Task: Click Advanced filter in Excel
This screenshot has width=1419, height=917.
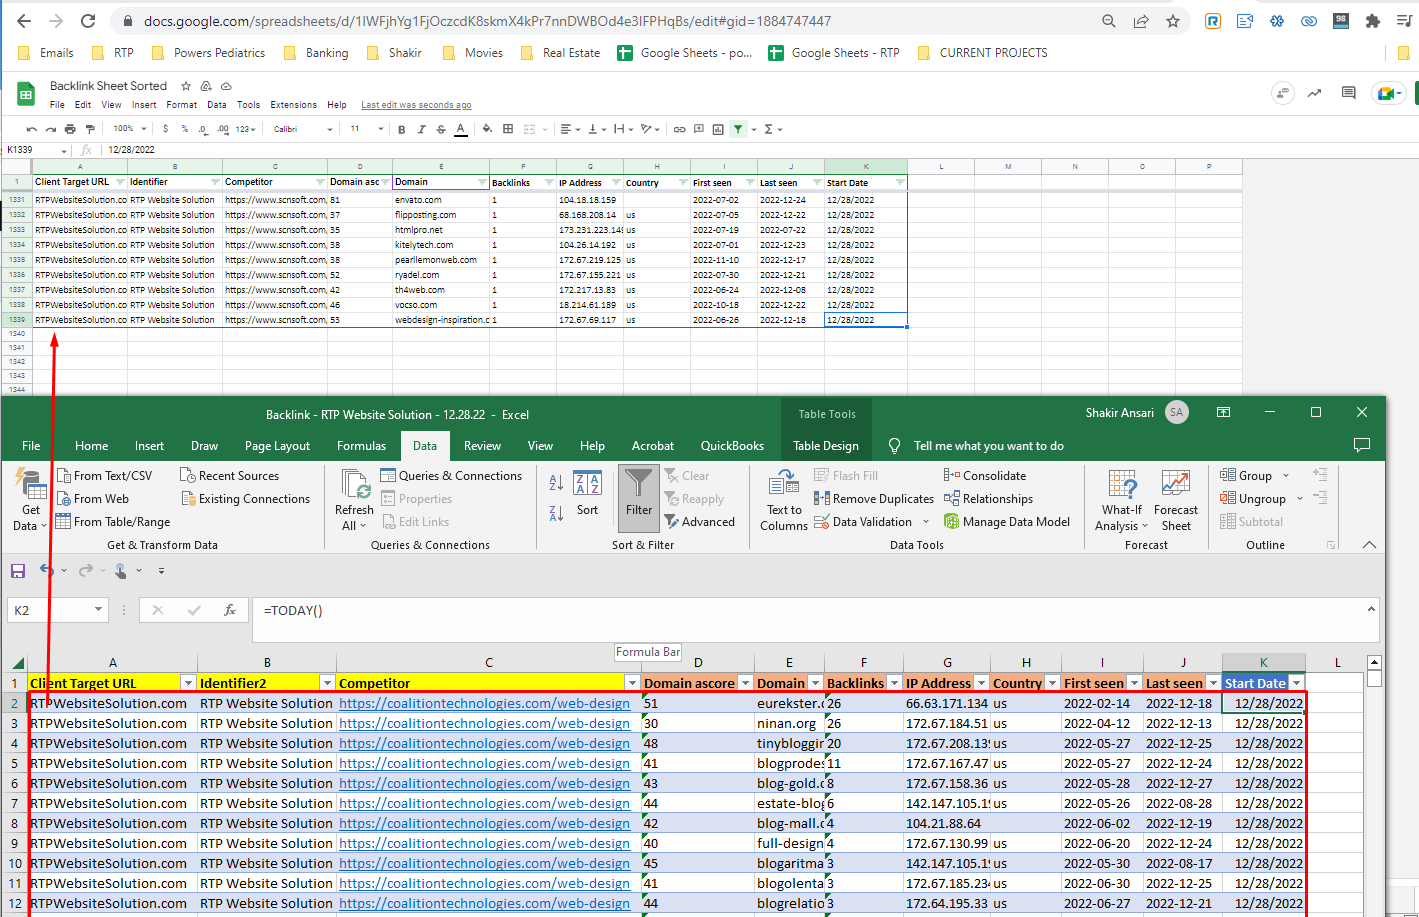Action: (x=699, y=522)
